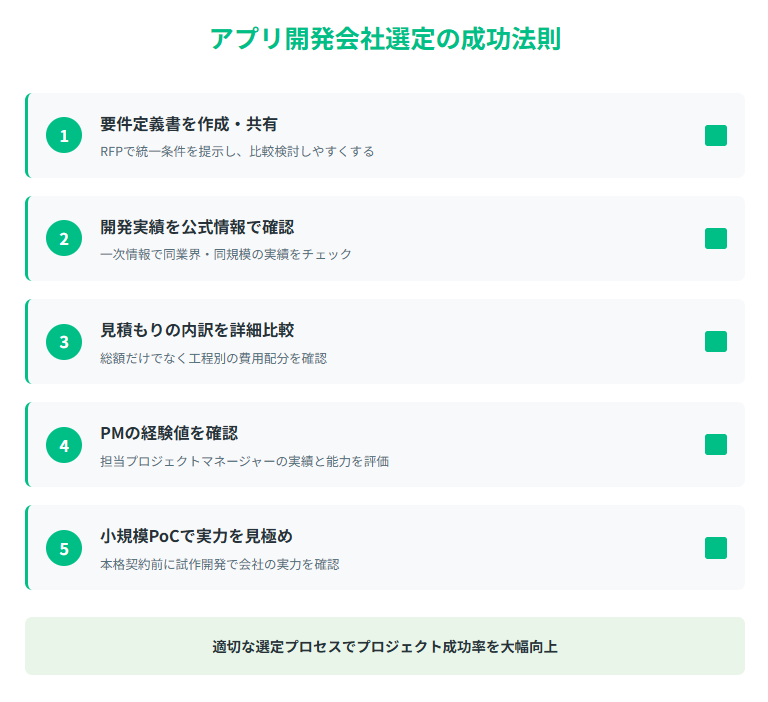Click the number 3 circle badge
The width and height of the screenshot is (768, 702).
tap(64, 341)
